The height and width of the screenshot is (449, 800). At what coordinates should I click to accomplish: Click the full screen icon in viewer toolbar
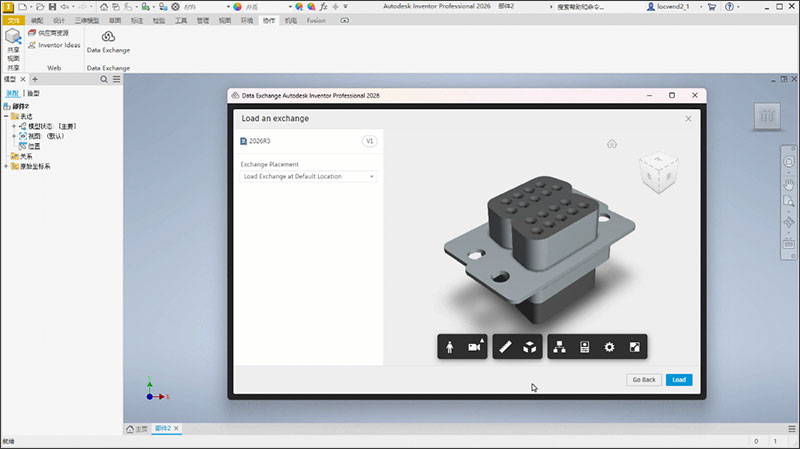[634, 347]
